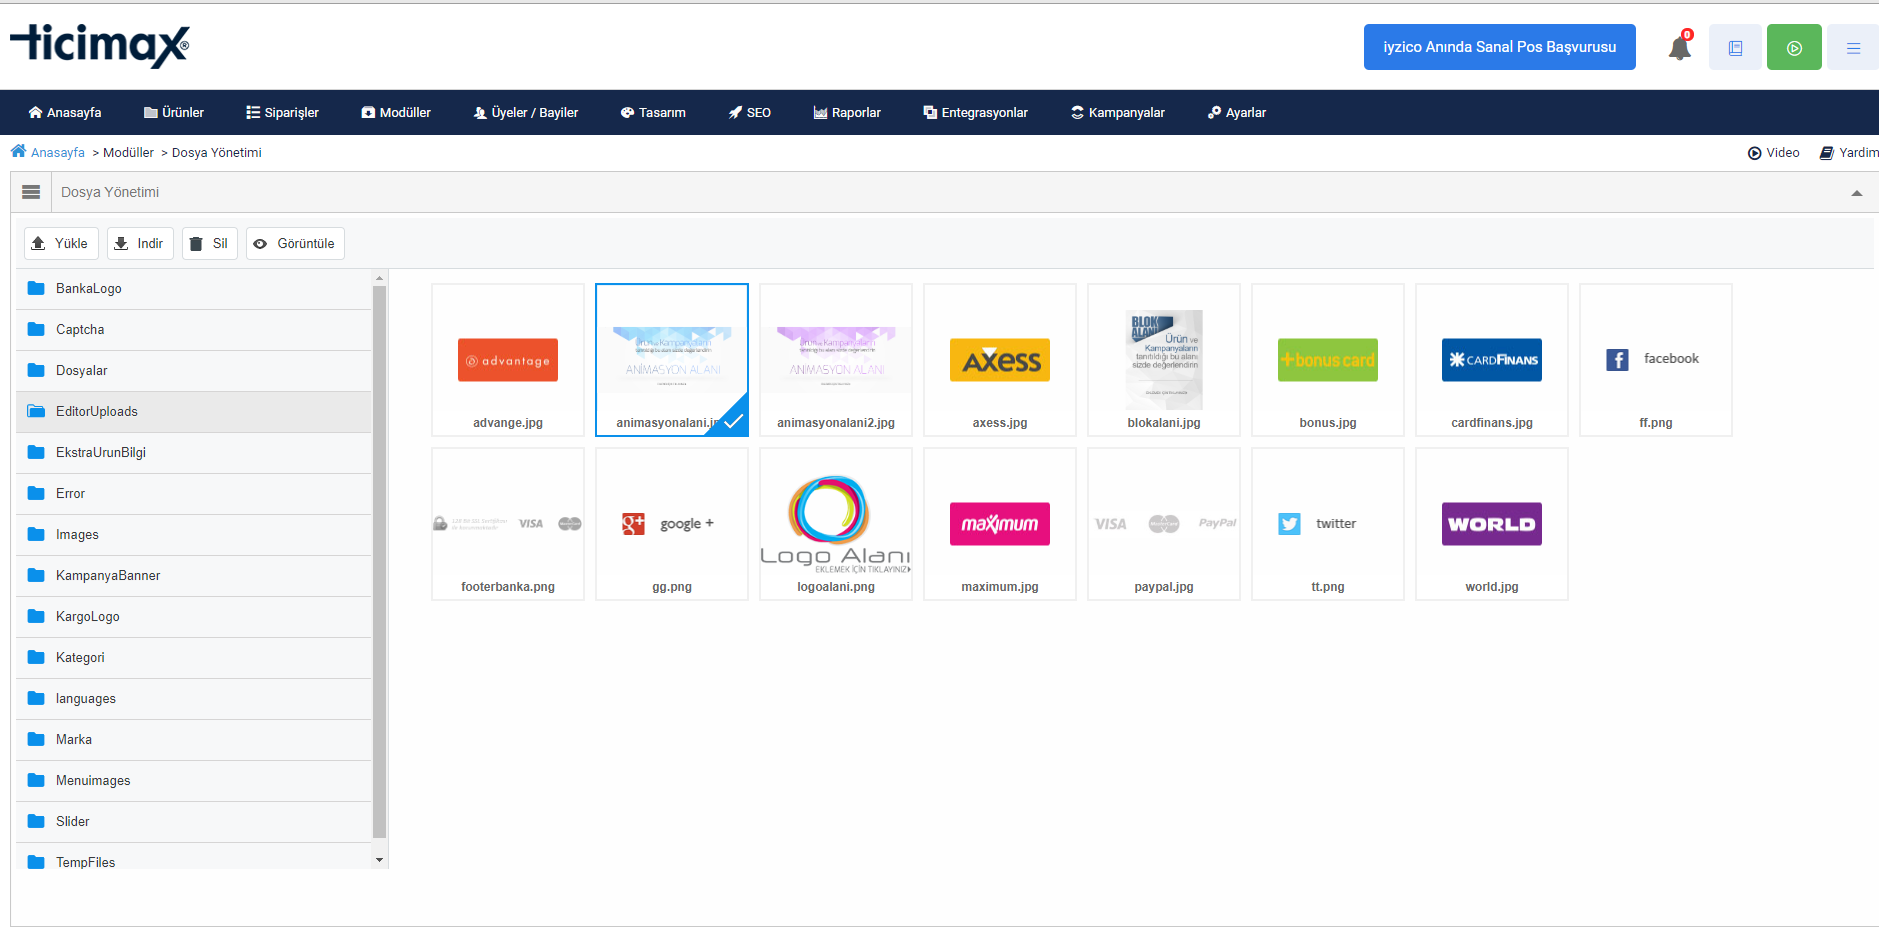Open the Ürünler menu

click(x=174, y=112)
